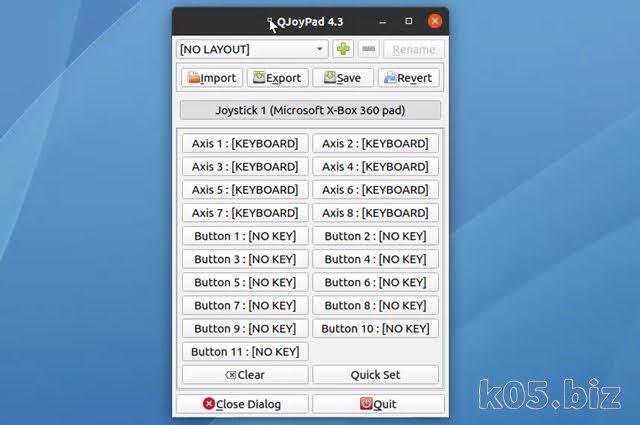640x425 pixels.
Task: Open Button 10 key assignment
Action: pyautogui.click(x=376, y=328)
